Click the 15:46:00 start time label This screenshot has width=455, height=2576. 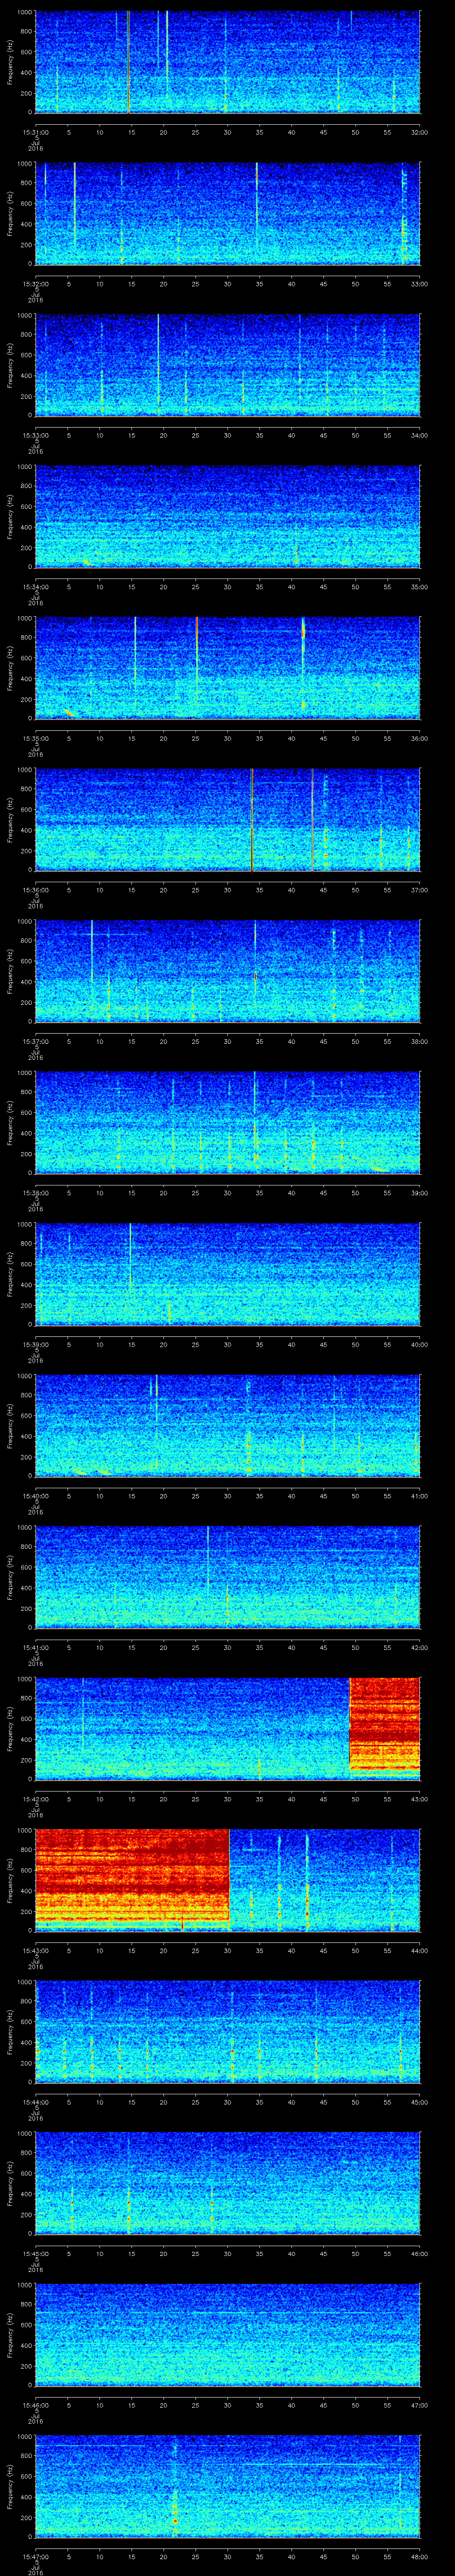click(35, 2404)
